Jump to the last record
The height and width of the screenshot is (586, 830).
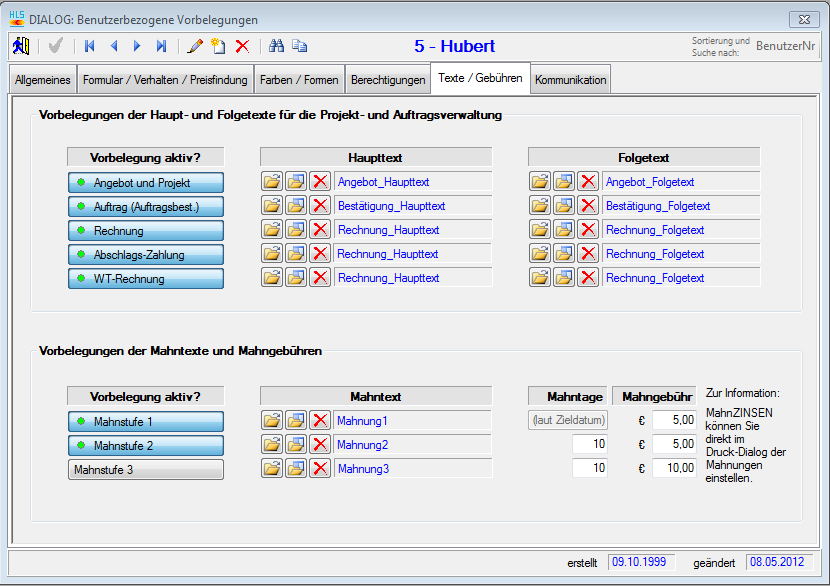pos(161,46)
